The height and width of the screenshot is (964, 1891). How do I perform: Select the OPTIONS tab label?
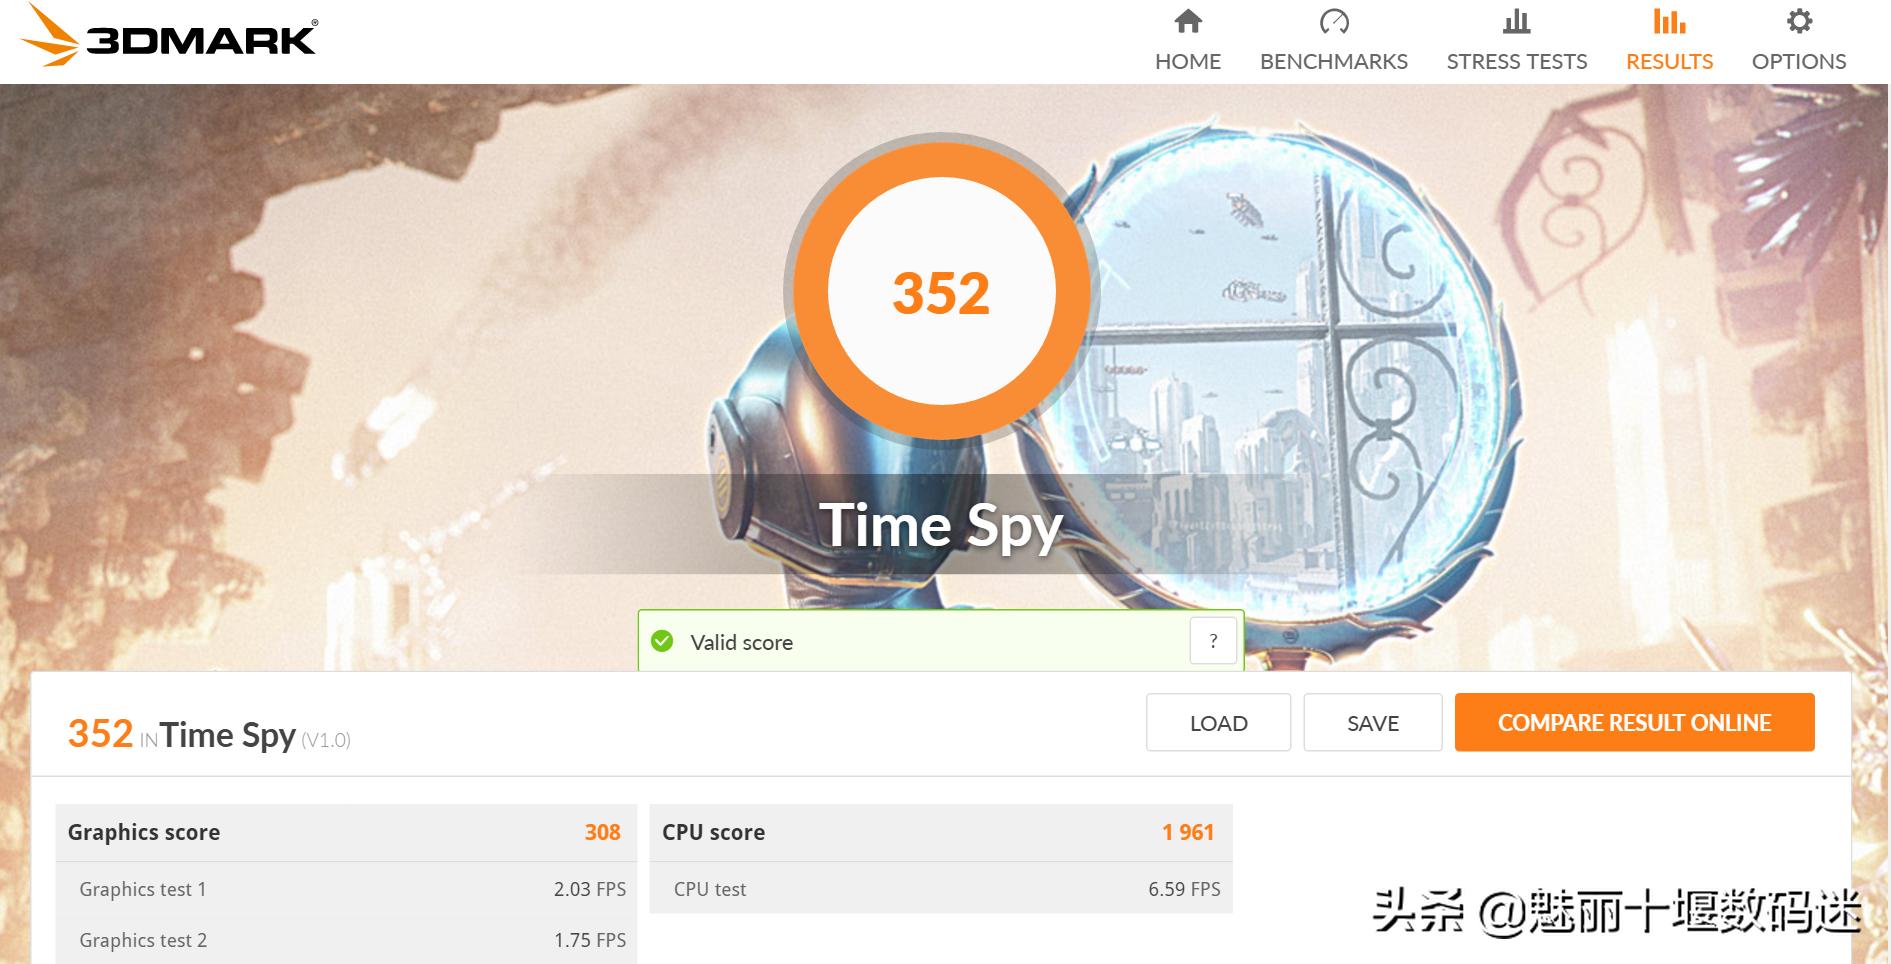tap(1799, 62)
